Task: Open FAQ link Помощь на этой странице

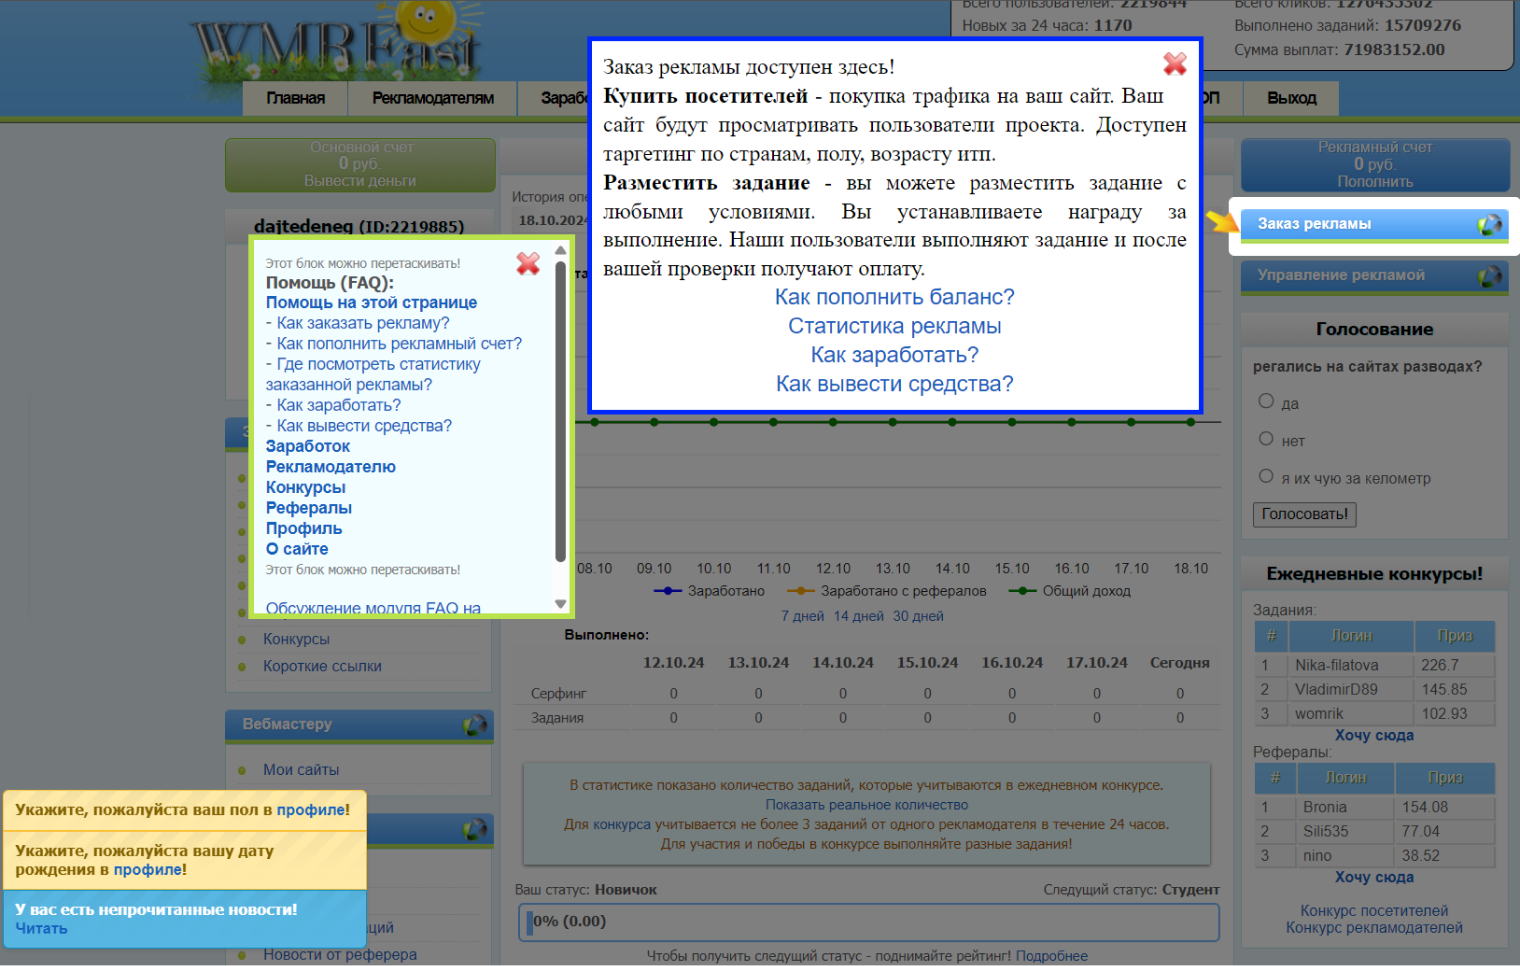Action: [371, 302]
